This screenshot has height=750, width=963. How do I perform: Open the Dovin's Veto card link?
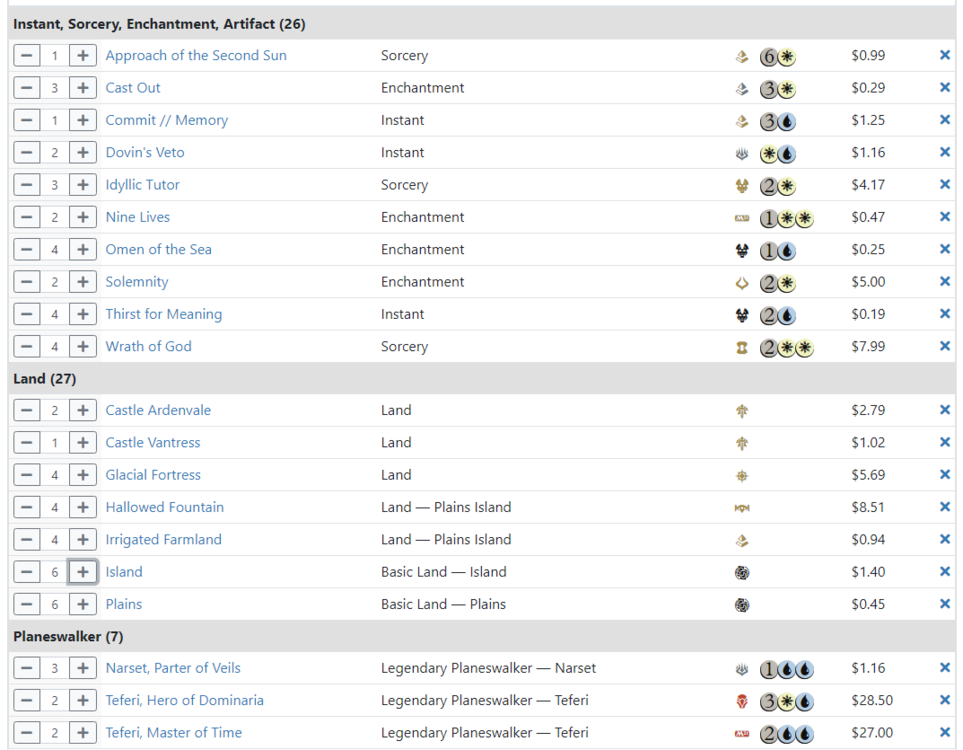coord(145,153)
